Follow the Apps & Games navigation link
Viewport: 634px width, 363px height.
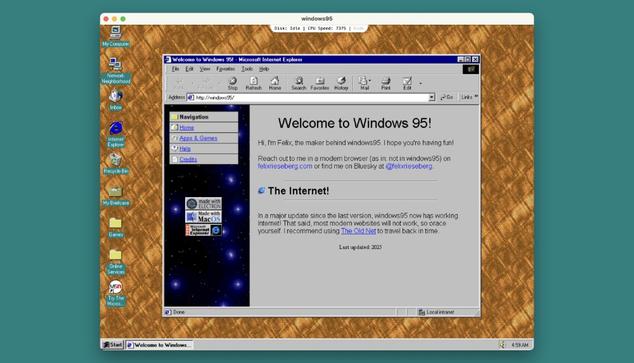click(198, 138)
